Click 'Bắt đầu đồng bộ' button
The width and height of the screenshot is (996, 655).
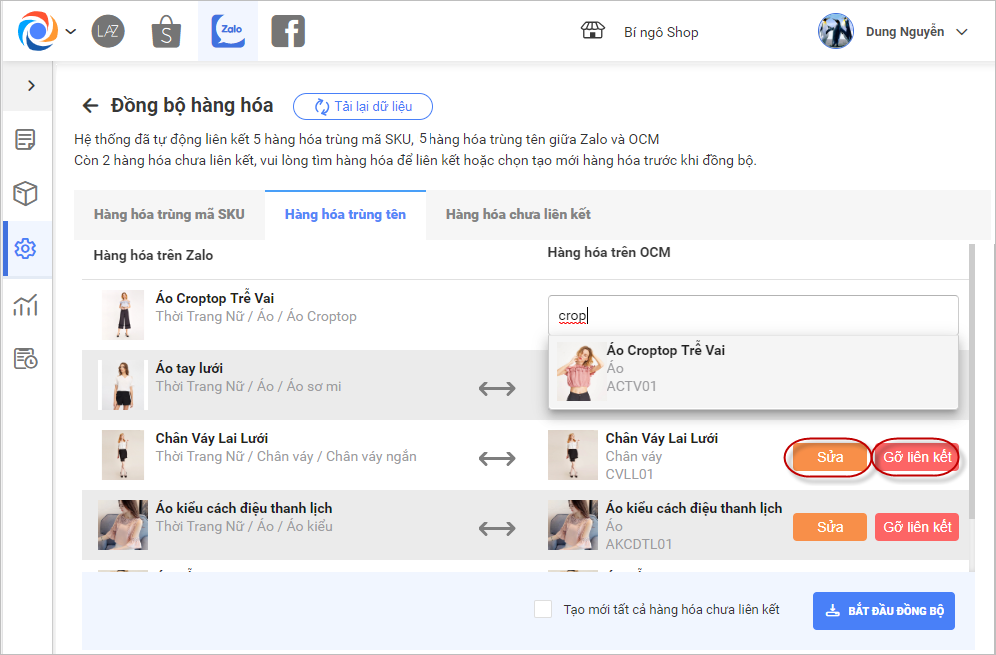click(883, 609)
